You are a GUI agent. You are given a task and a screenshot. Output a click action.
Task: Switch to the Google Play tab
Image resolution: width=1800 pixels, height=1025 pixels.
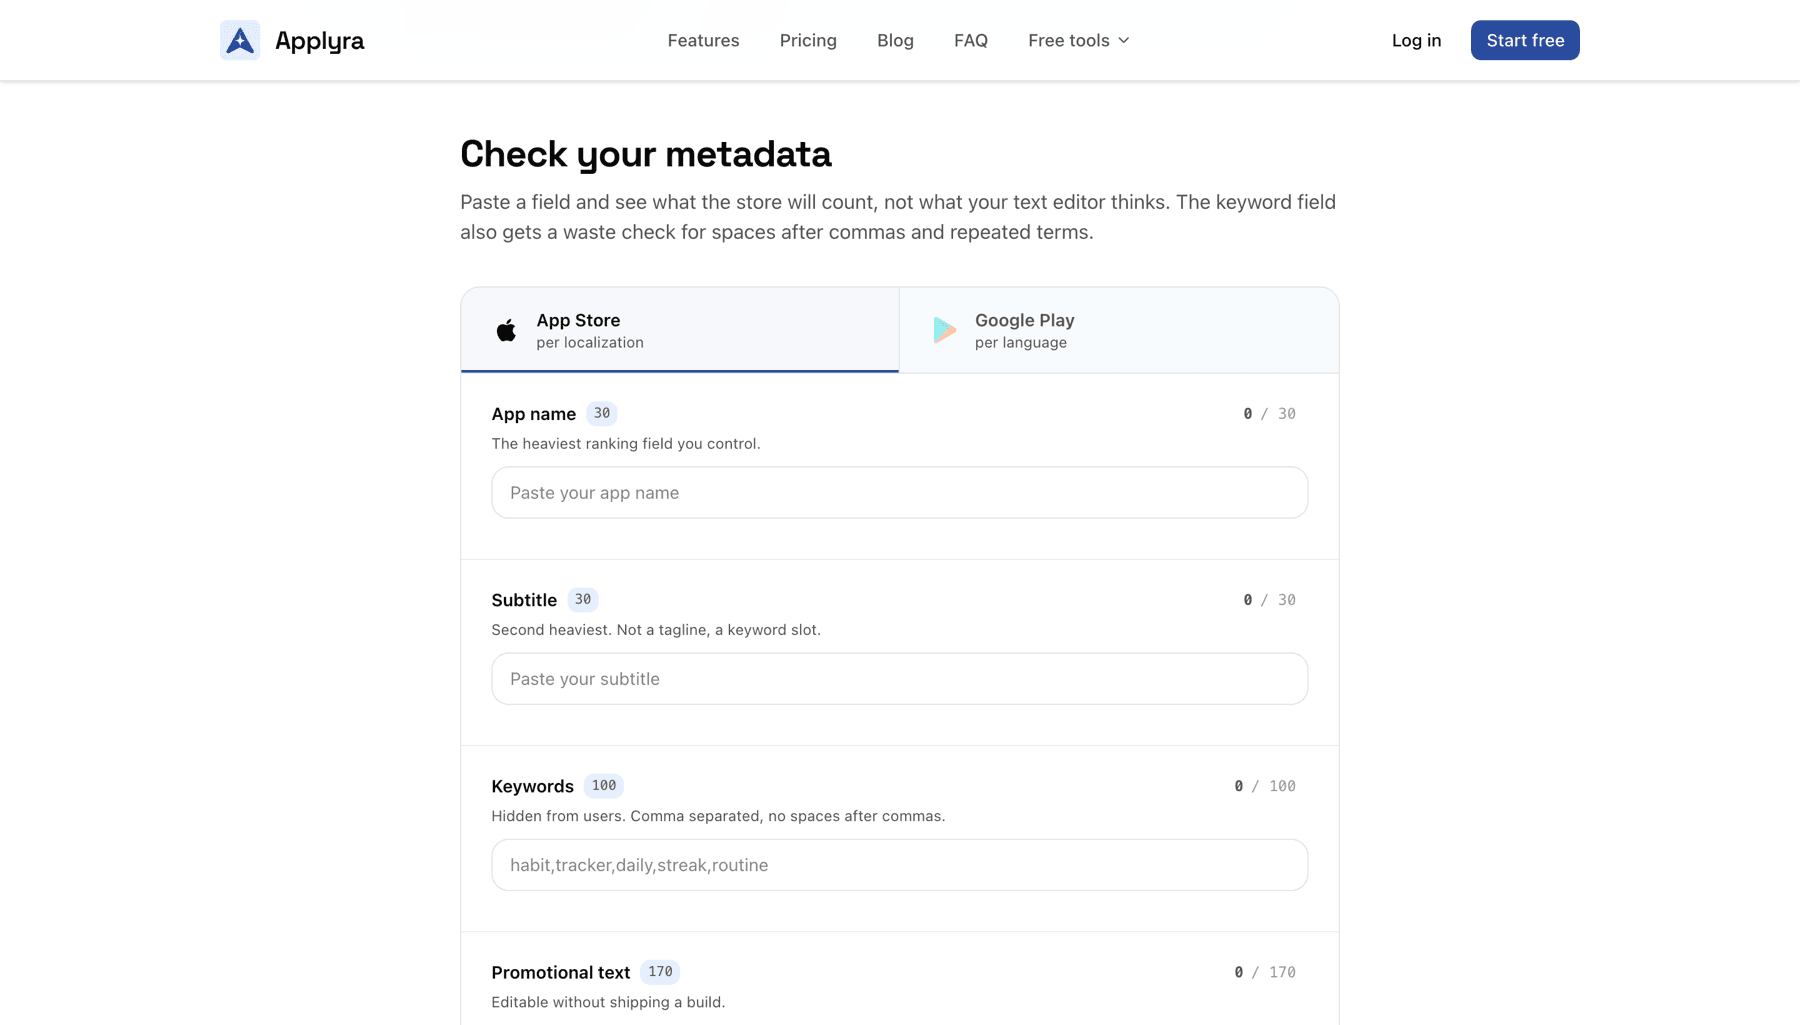pos(1119,330)
